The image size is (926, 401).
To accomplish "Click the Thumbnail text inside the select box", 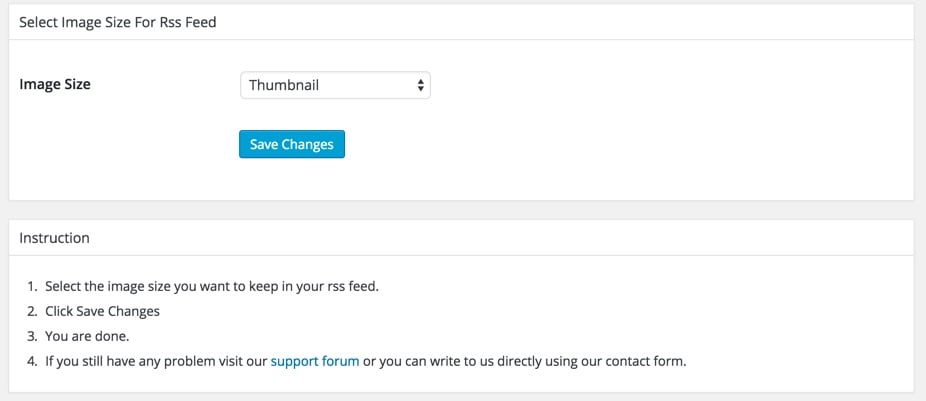I will point(284,85).
